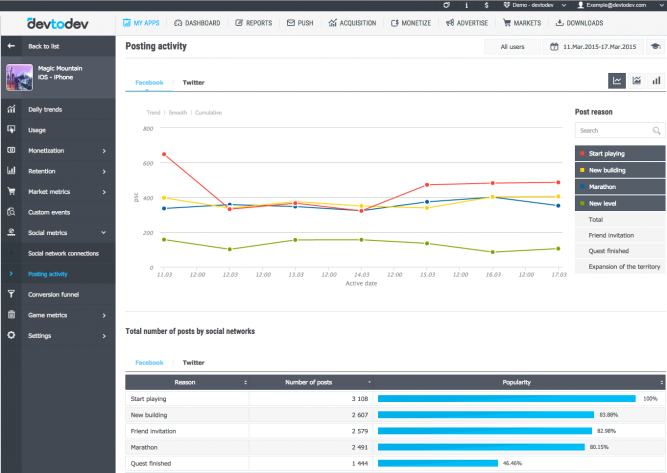Toggle the Marathon series filter

(620, 186)
